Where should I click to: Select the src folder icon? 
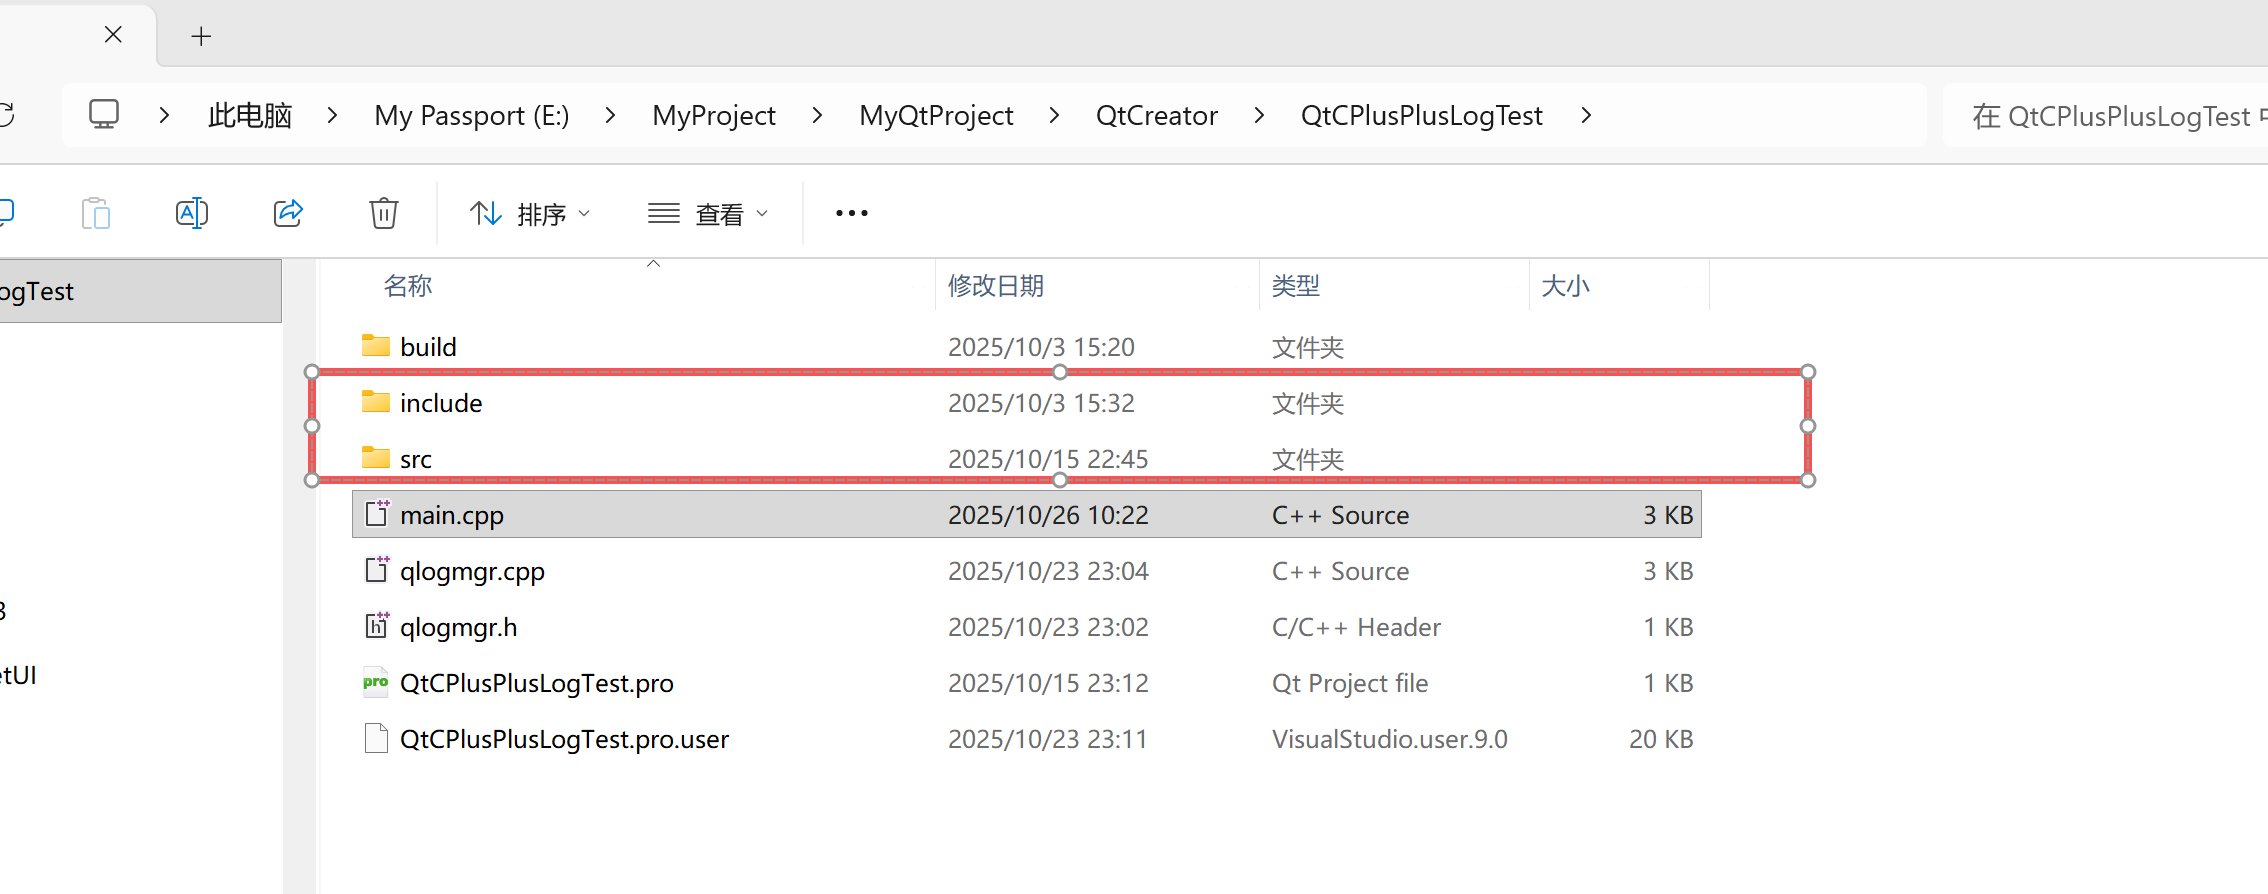click(376, 458)
